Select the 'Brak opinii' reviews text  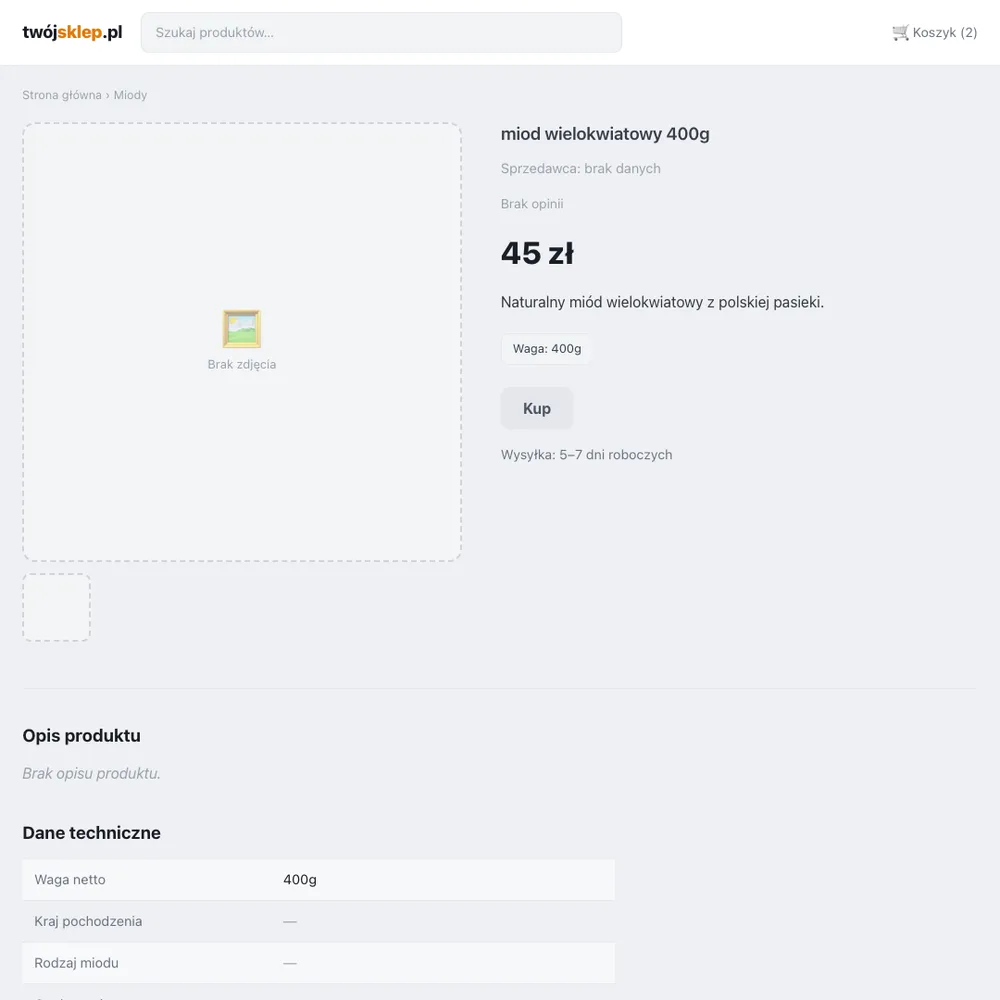click(532, 204)
